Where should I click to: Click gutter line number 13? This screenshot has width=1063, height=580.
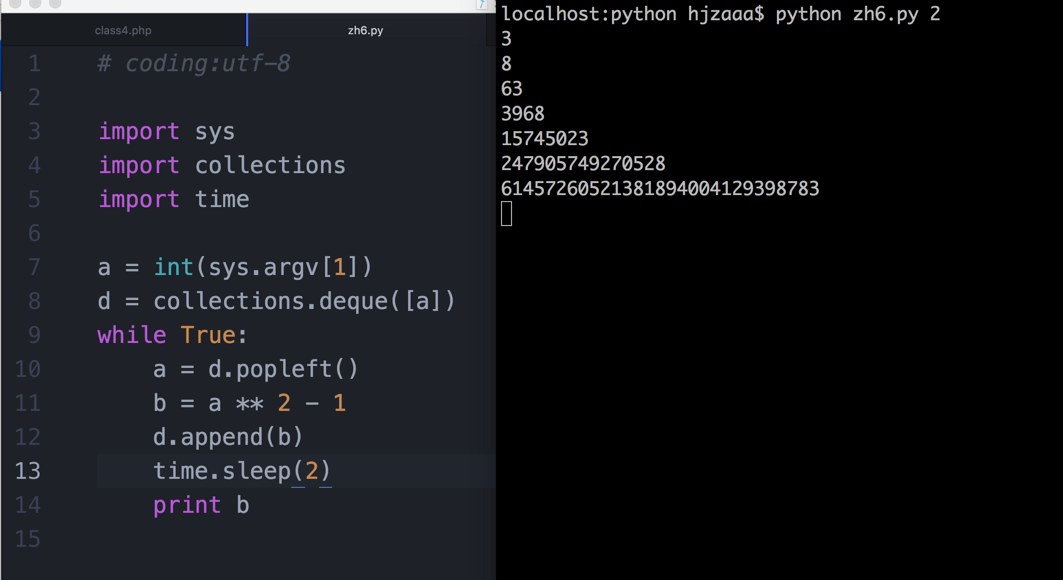(28, 470)
